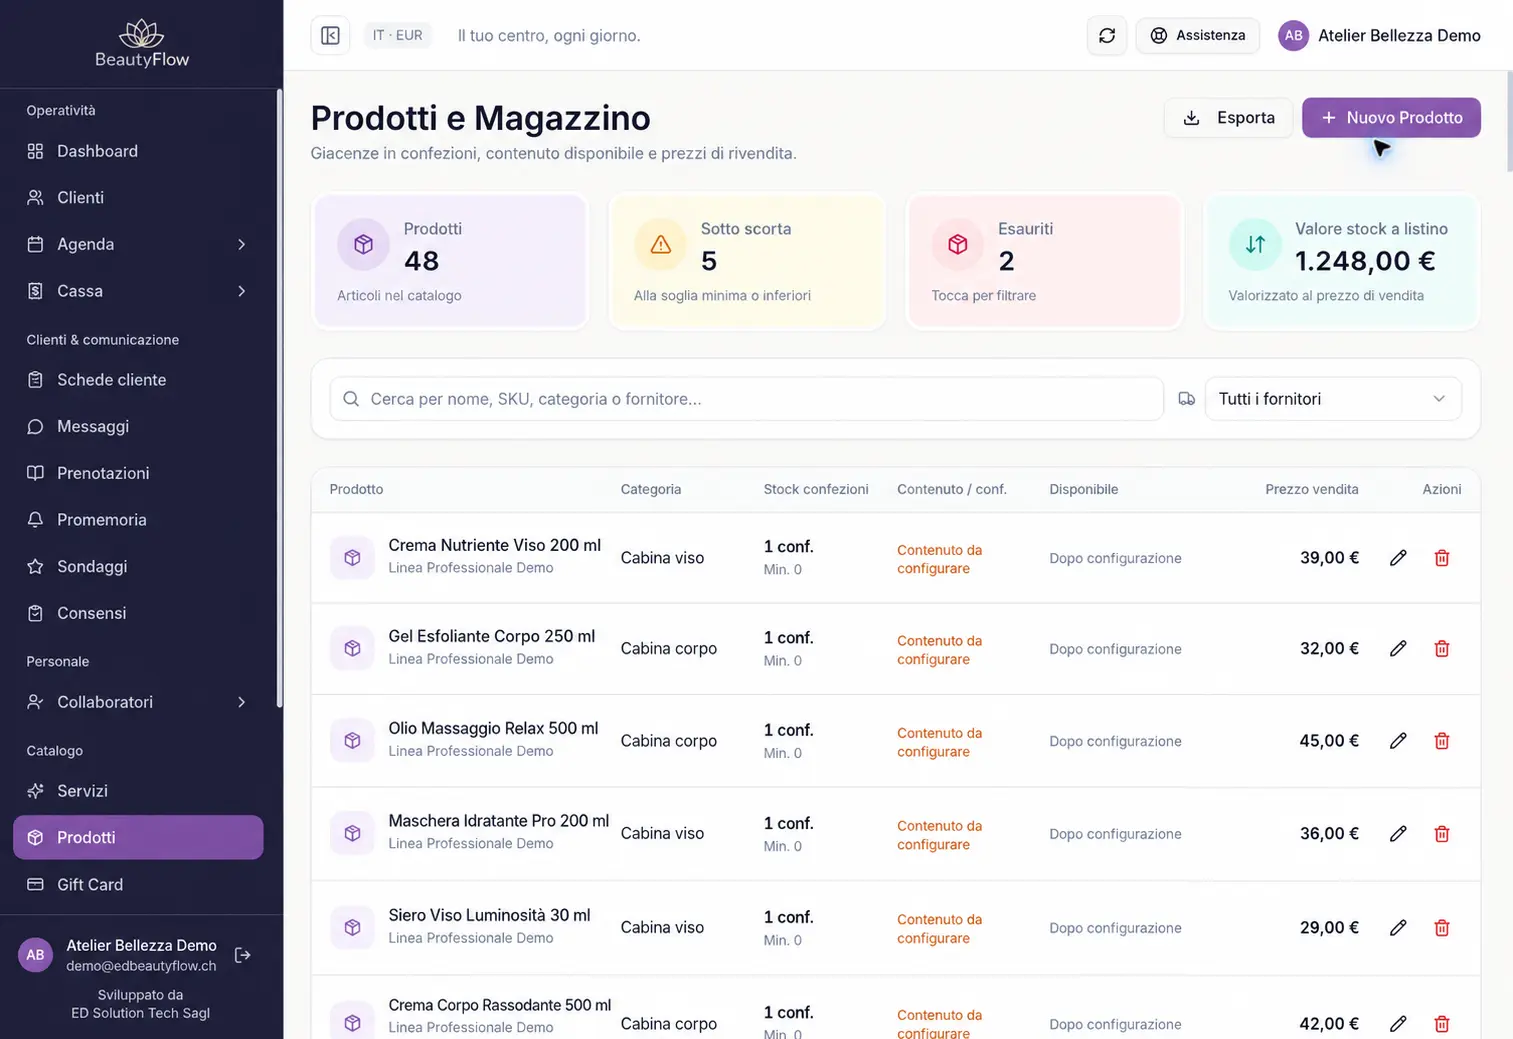Open Tutti i fornitori dropdown
The image size is (1513, 1039).
coord(1333,399)
